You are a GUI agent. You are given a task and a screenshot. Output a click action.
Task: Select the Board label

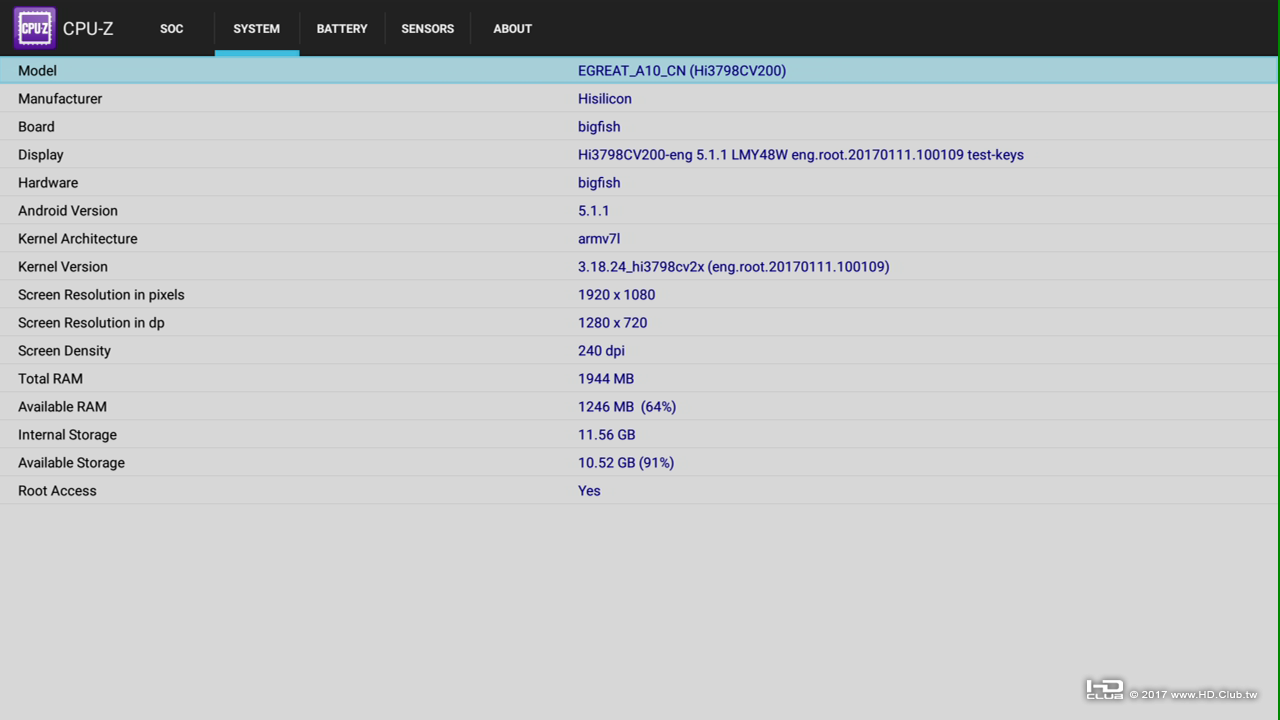point(36,127)
